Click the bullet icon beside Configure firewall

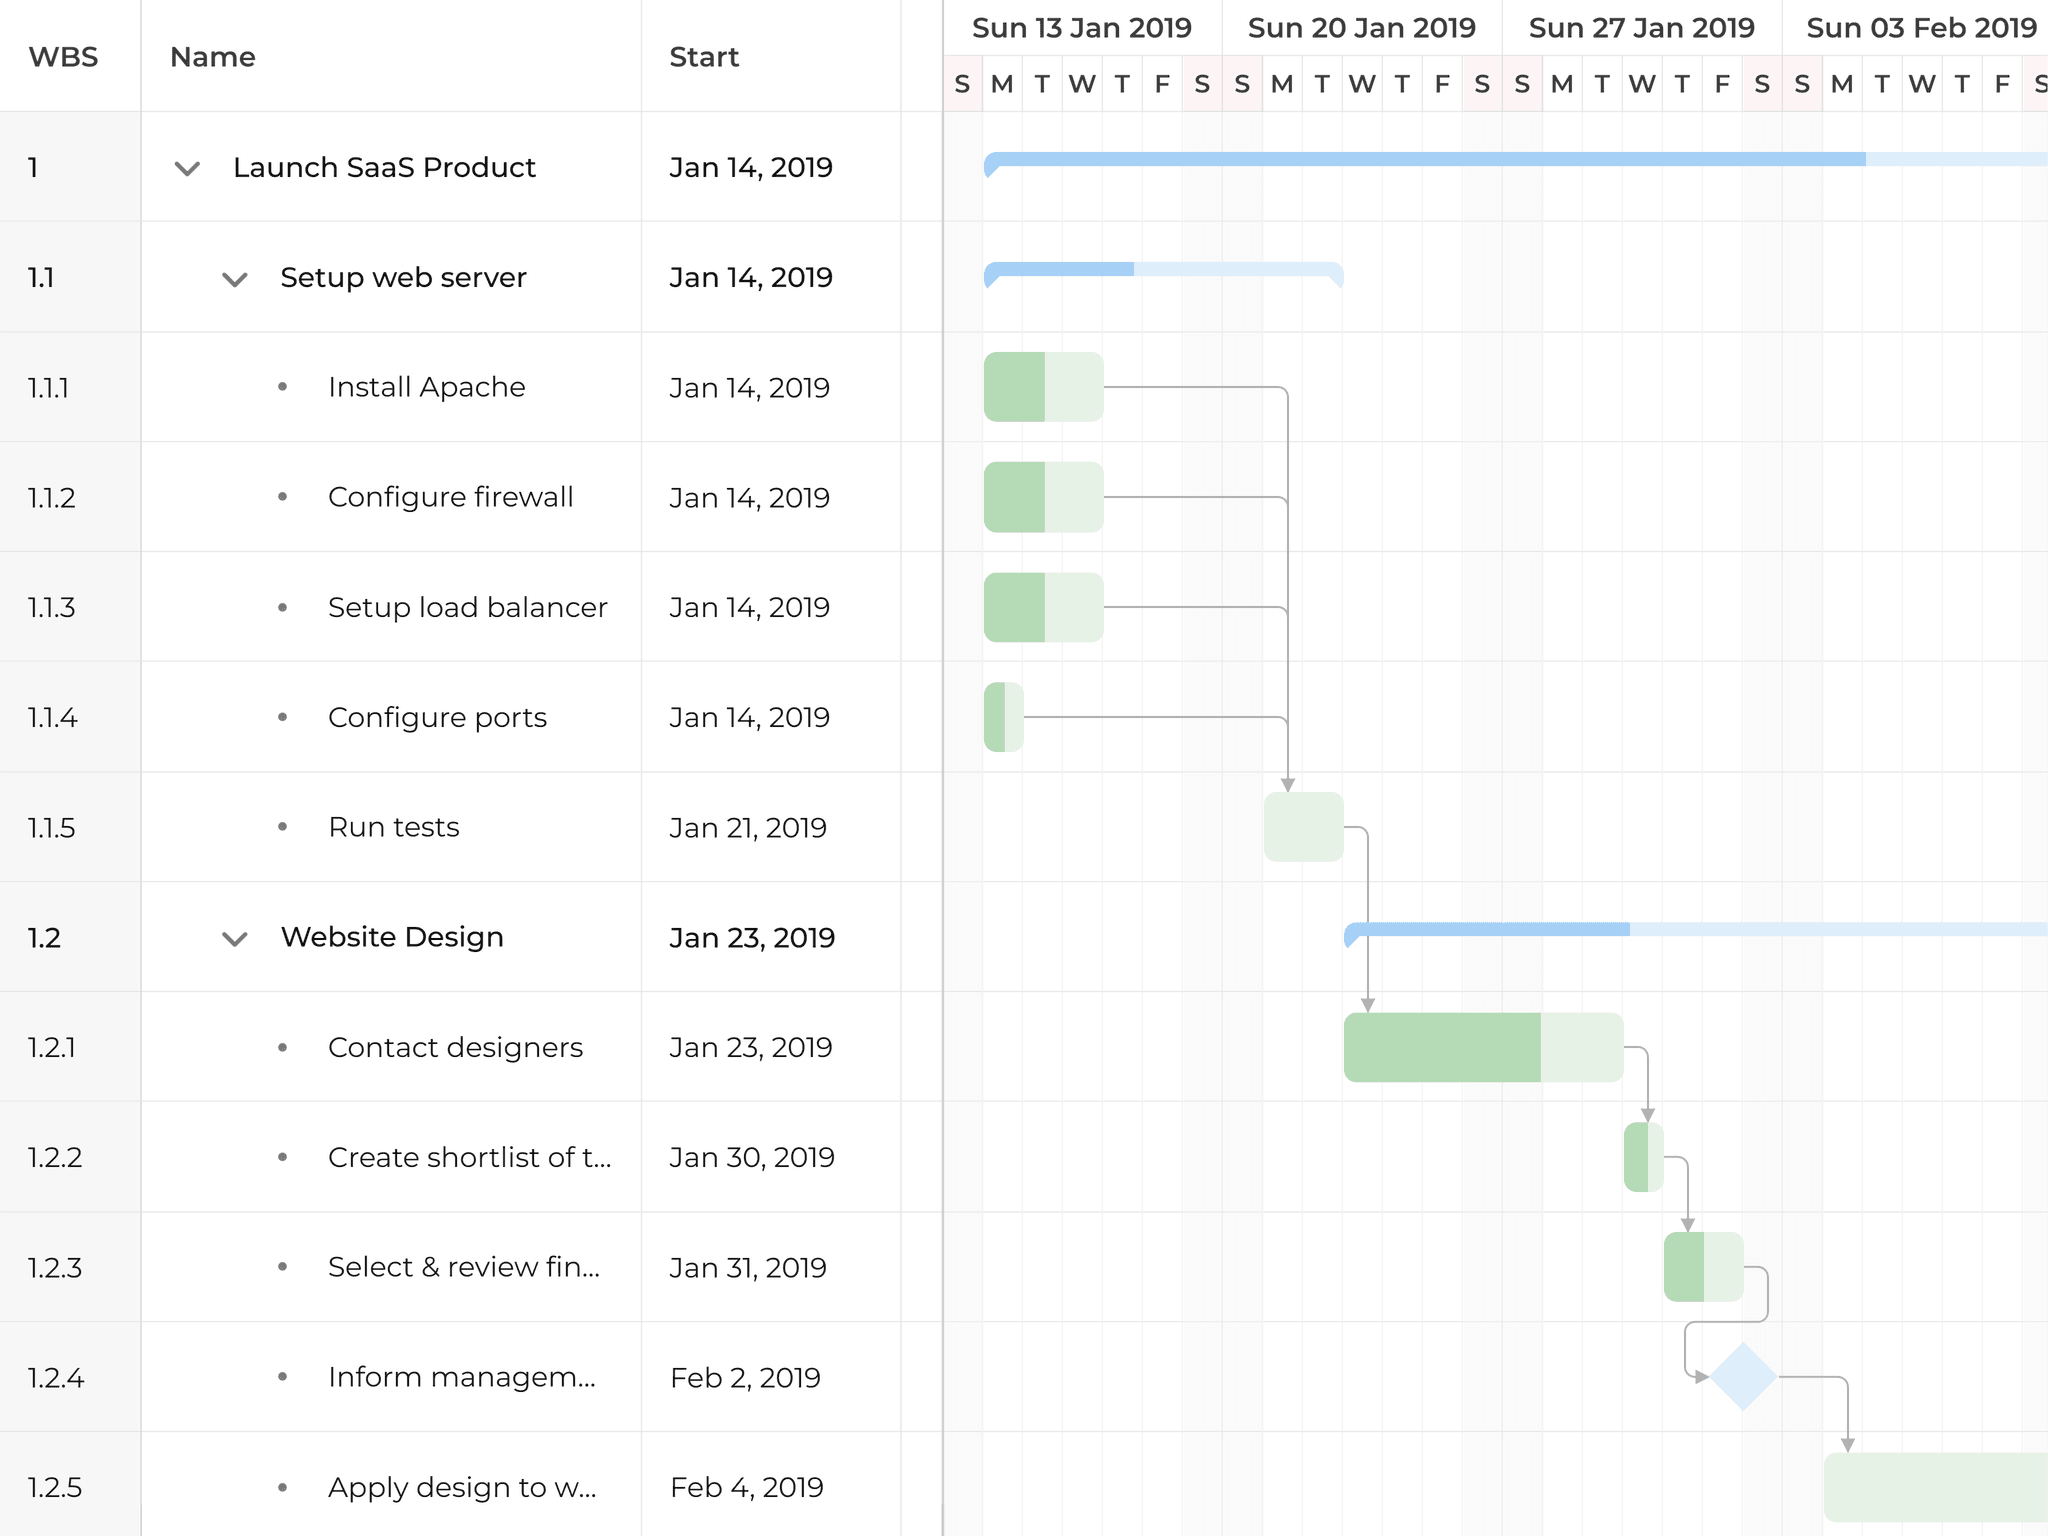(x=283, y=497)
